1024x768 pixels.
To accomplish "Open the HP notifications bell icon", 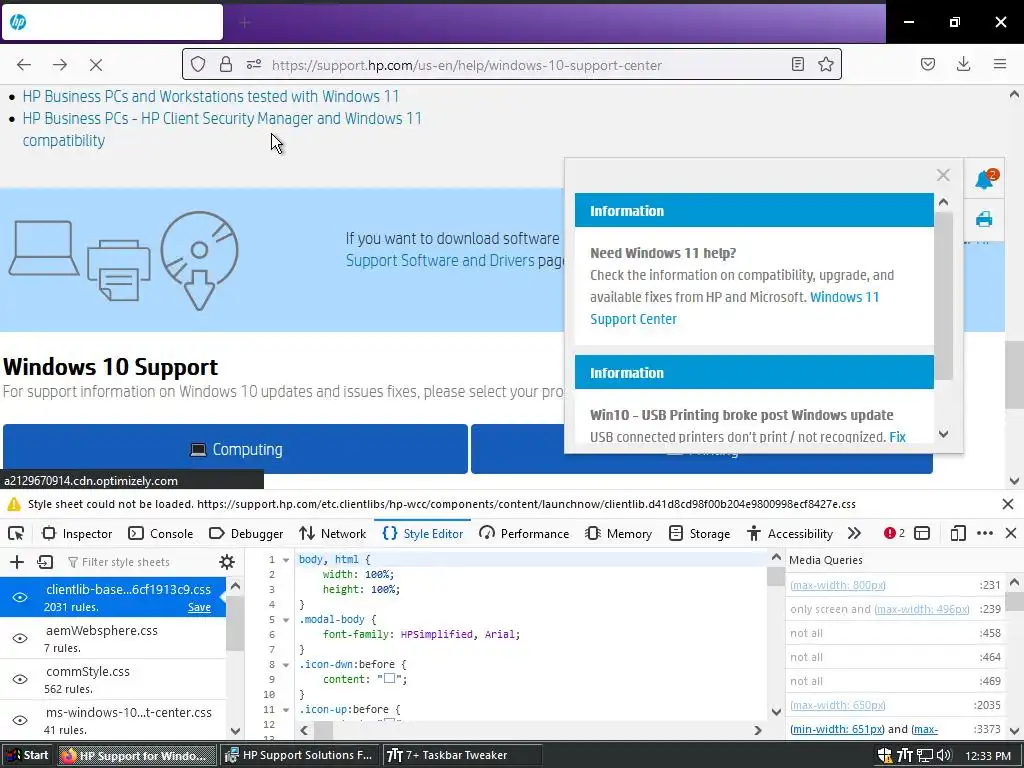I will point(985,179).
